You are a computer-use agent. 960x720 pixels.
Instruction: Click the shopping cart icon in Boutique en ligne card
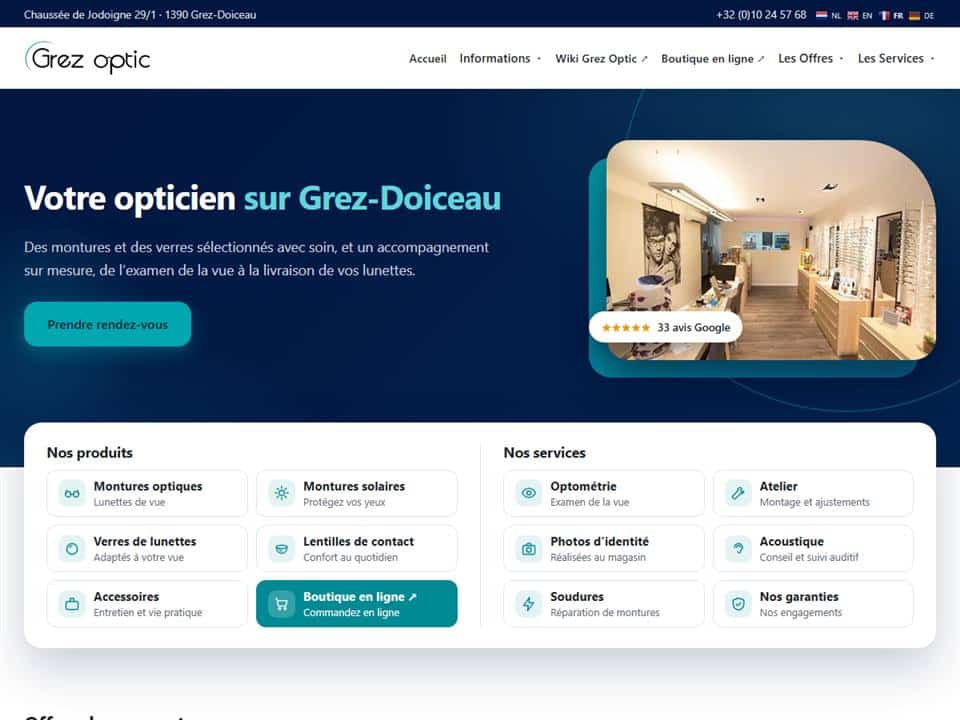click(282, 604)
